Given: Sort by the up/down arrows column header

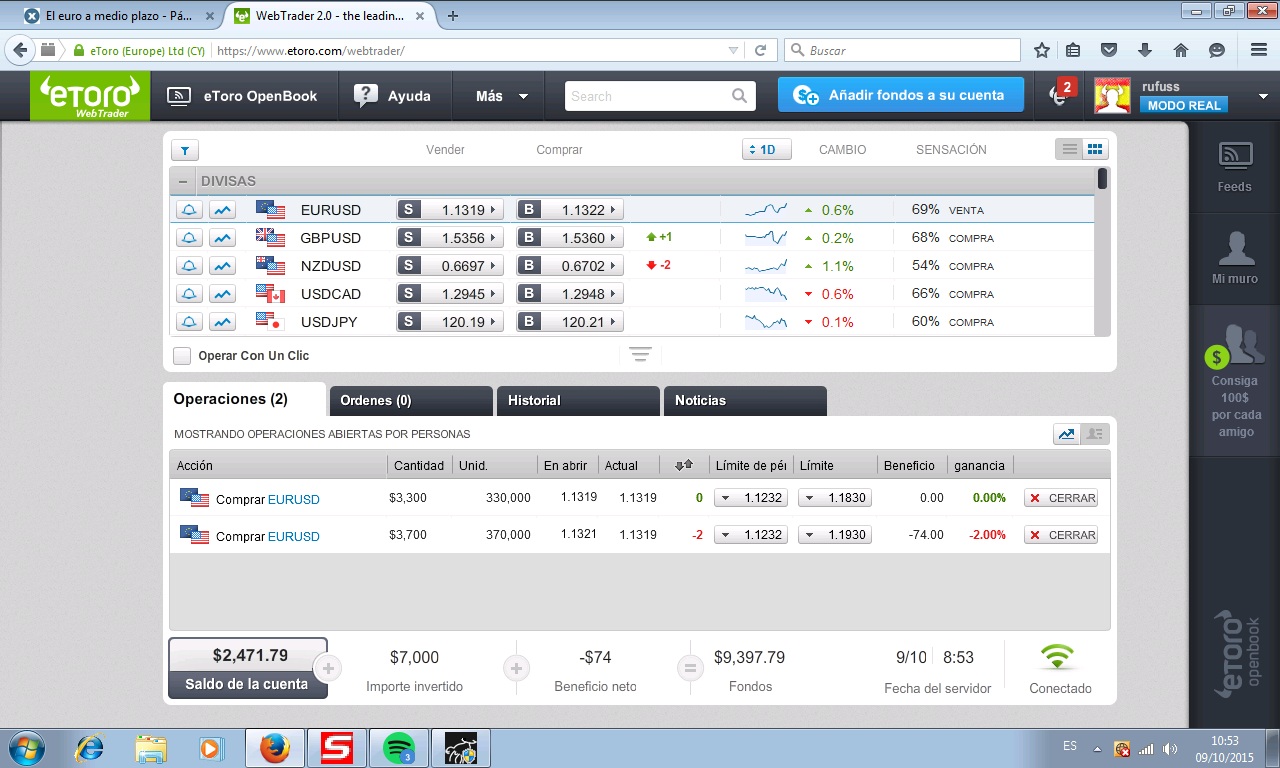Looking at the screenshot, I should click(x=684, y=465).
